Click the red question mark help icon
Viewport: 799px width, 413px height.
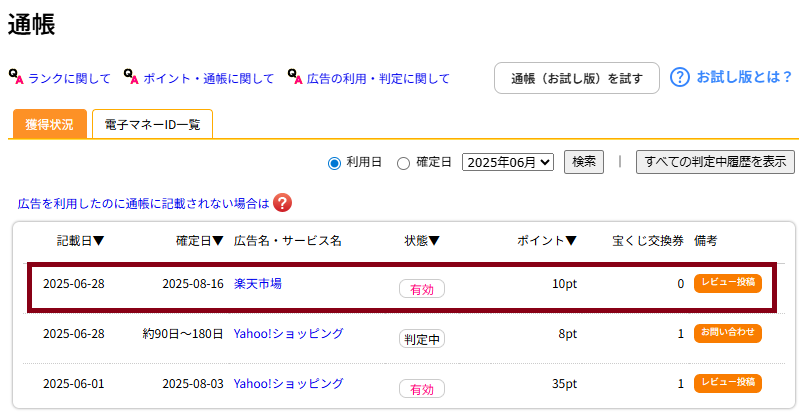[x=282, y=203]
